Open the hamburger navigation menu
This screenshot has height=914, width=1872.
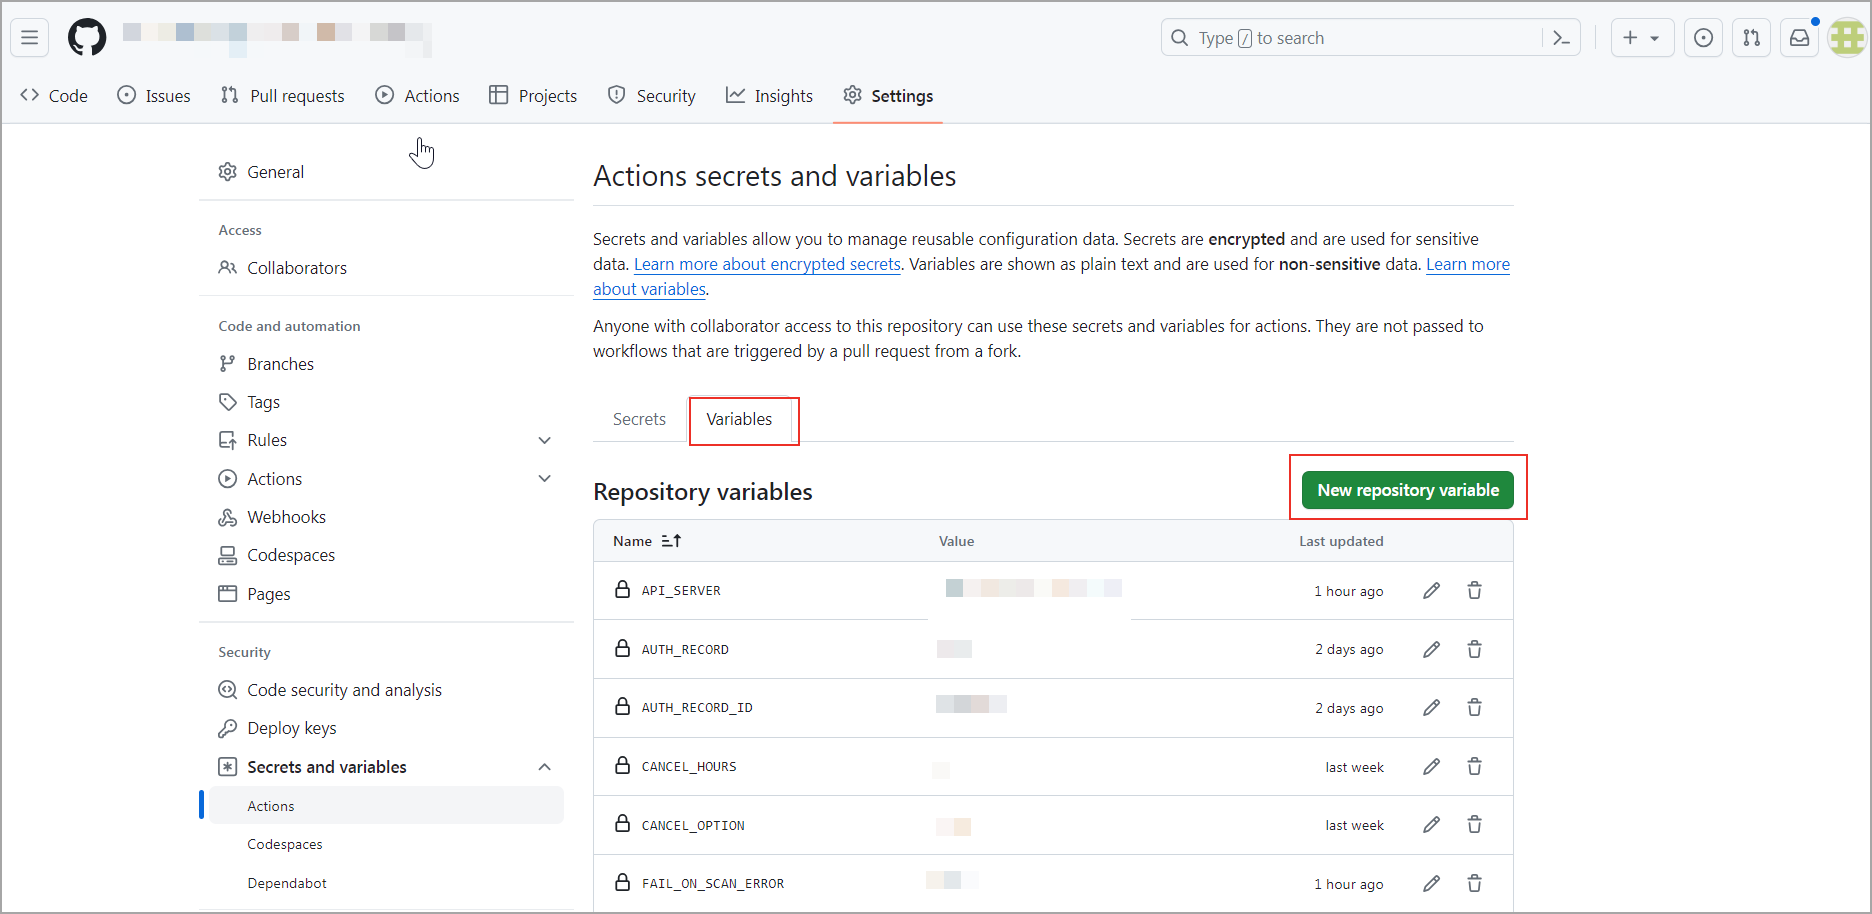click(x=30, y=38)
